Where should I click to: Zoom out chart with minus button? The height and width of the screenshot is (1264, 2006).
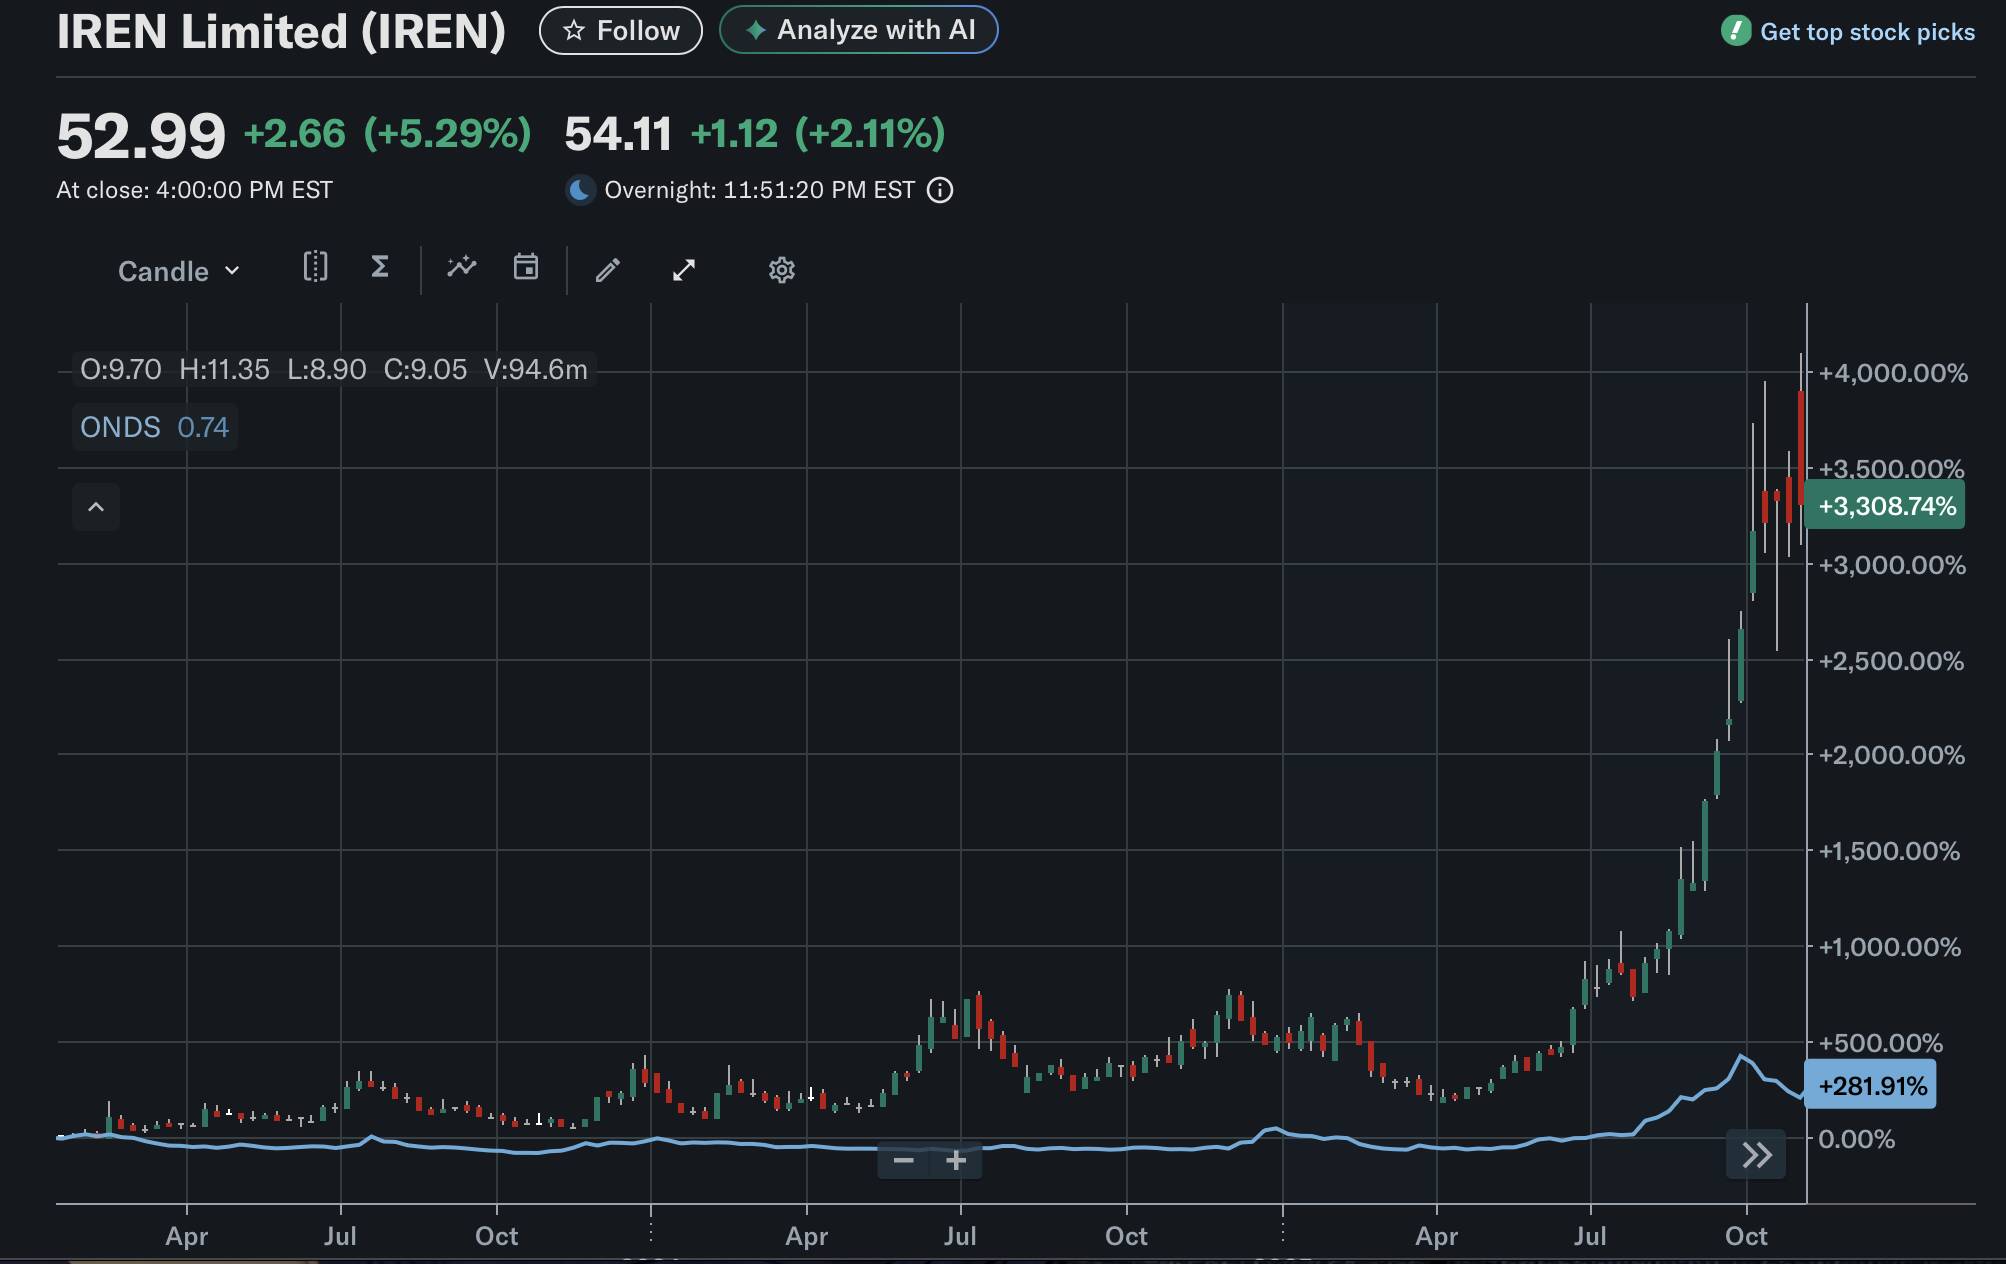click(903, 1160)
